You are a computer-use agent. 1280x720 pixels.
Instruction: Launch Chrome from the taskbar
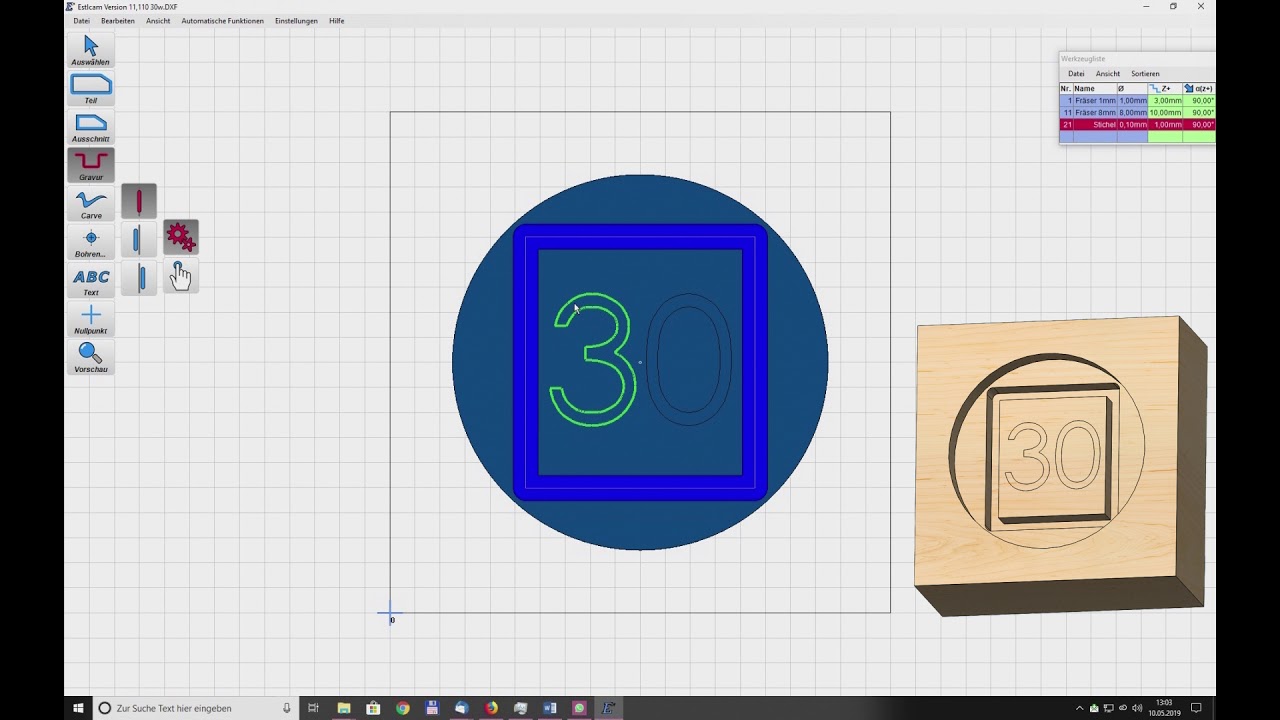(402, 708)
